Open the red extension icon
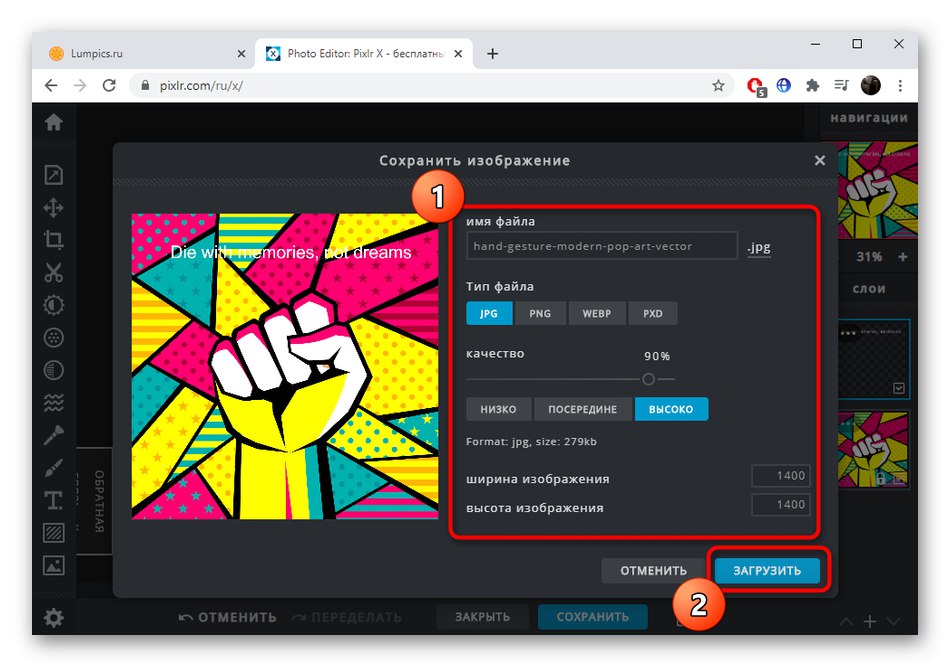 click(x=756, y=86)
